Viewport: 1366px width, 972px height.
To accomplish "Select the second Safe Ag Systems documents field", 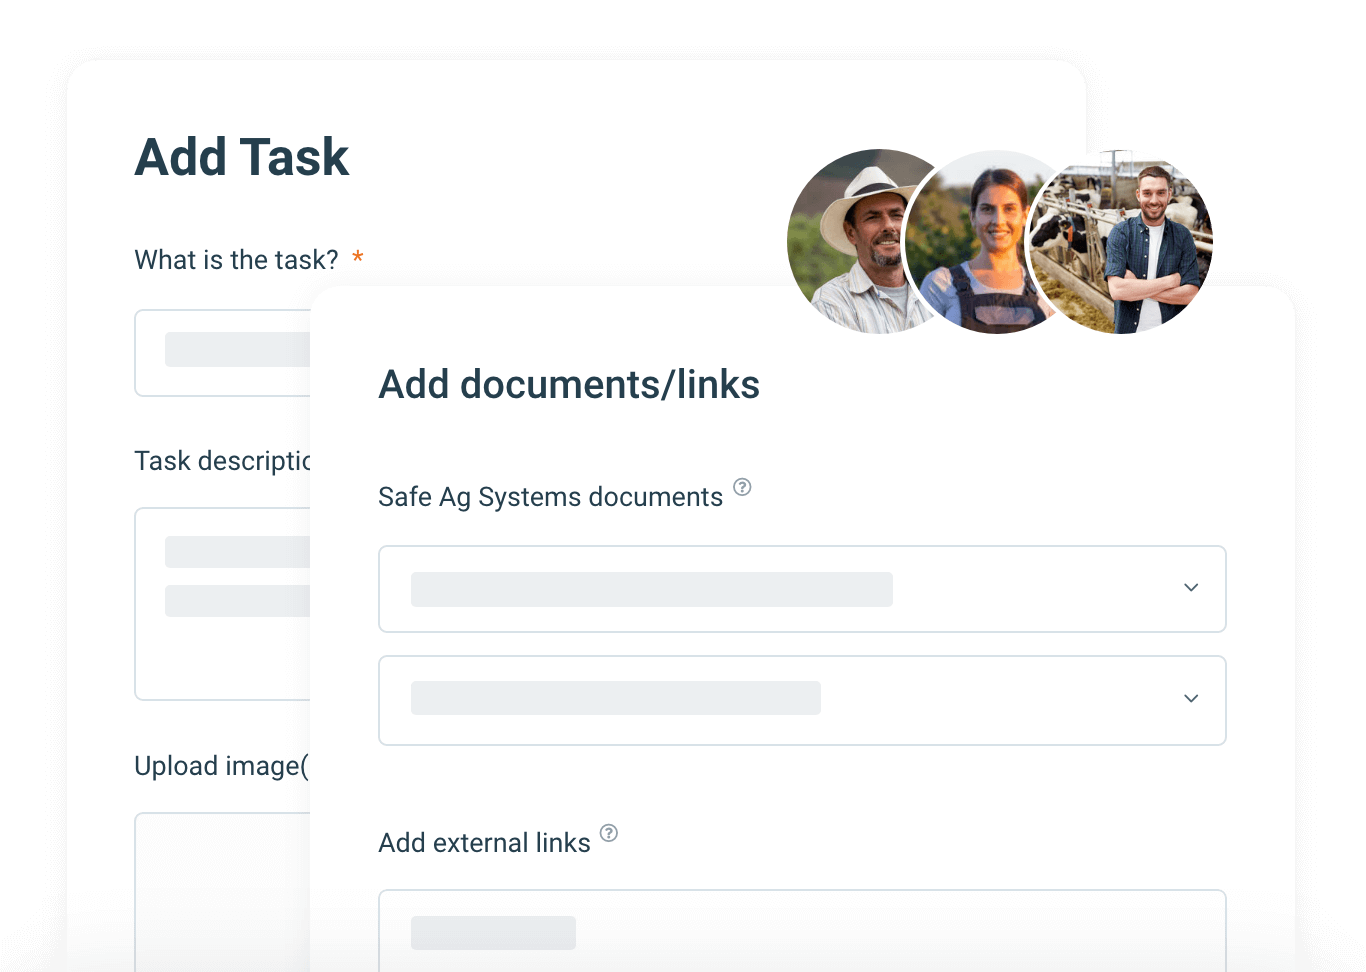I will [x=780, y=700].
